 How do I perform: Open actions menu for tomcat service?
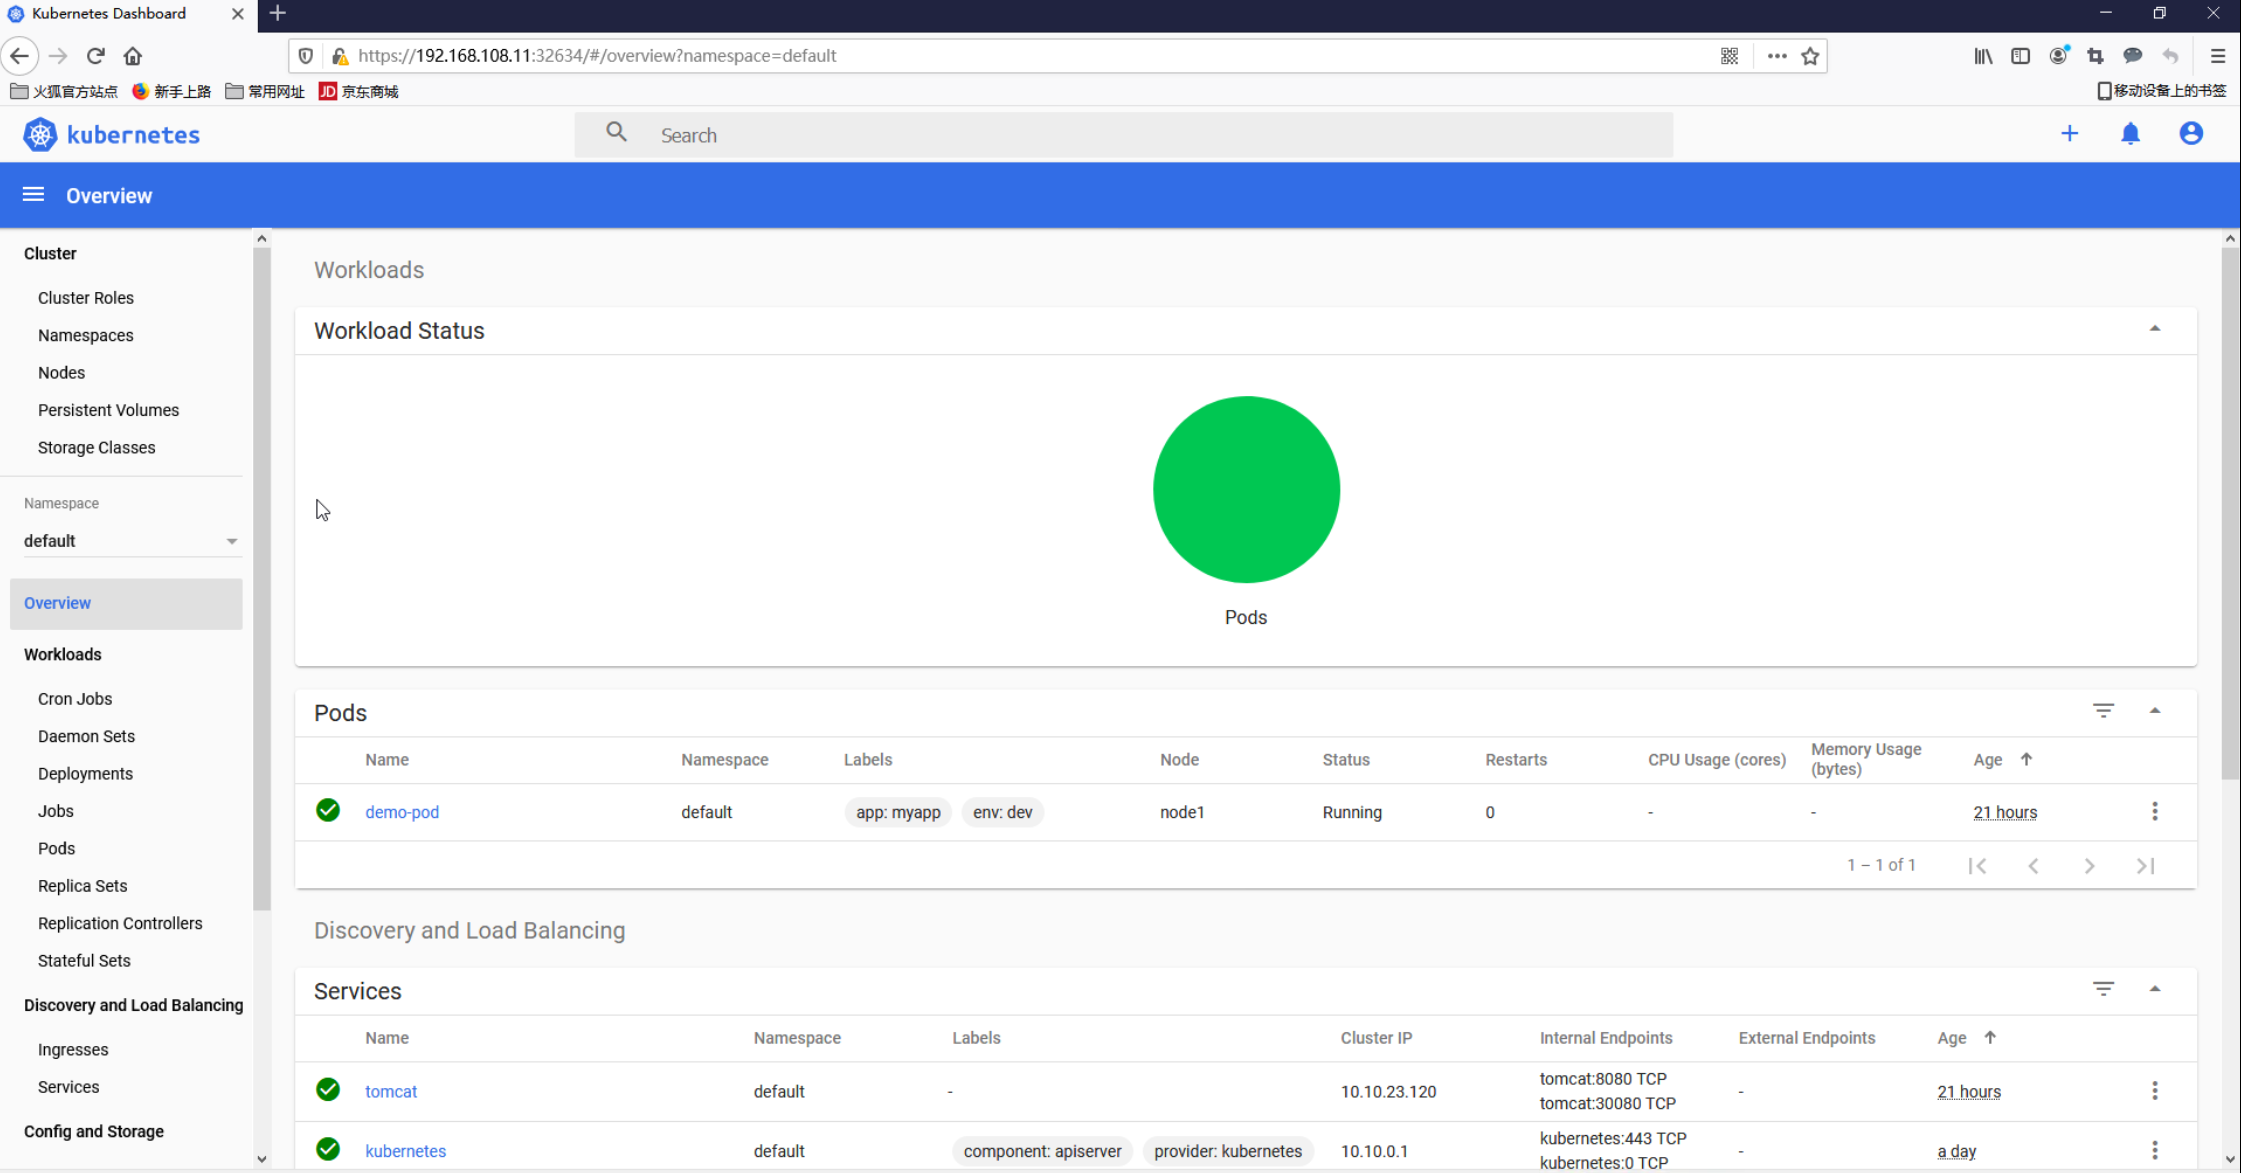point(2154,1090)
